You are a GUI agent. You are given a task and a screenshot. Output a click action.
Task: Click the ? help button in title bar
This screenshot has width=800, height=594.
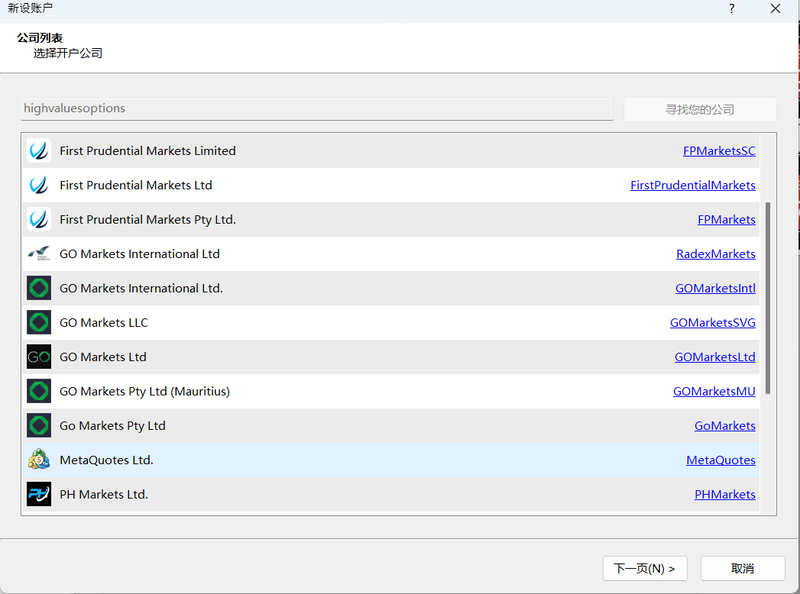(732, 9)
